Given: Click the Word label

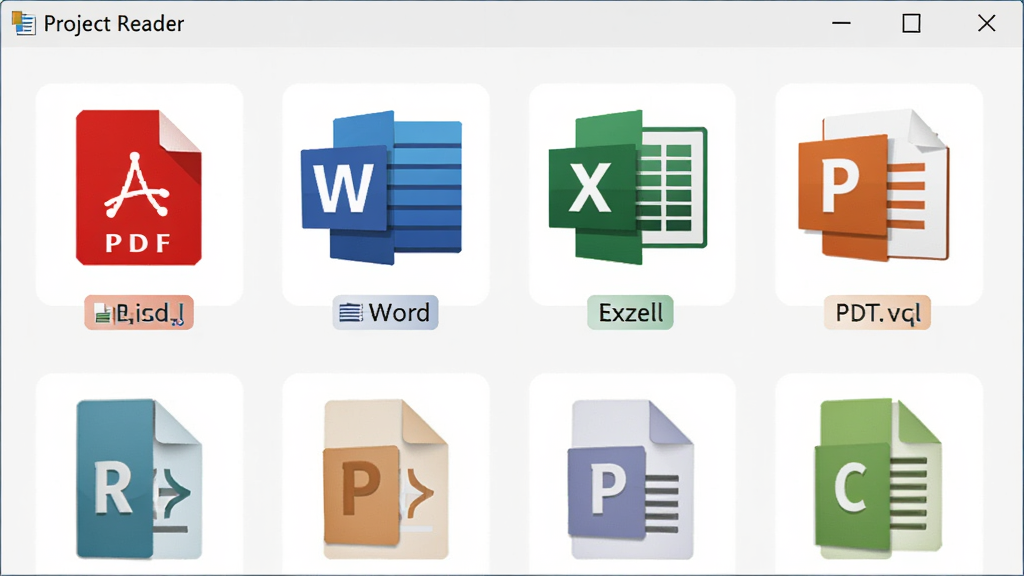Looking at the screenshot, I should click(x=385, y=313).
